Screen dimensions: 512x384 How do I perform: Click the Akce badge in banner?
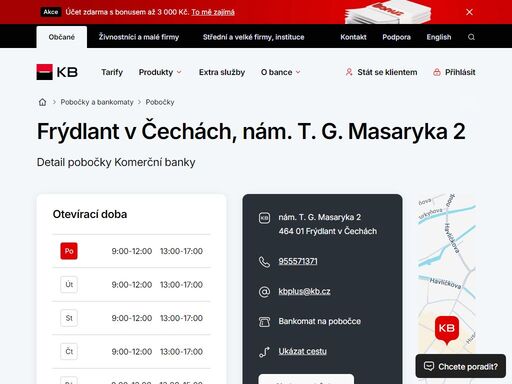coord(51,12)
